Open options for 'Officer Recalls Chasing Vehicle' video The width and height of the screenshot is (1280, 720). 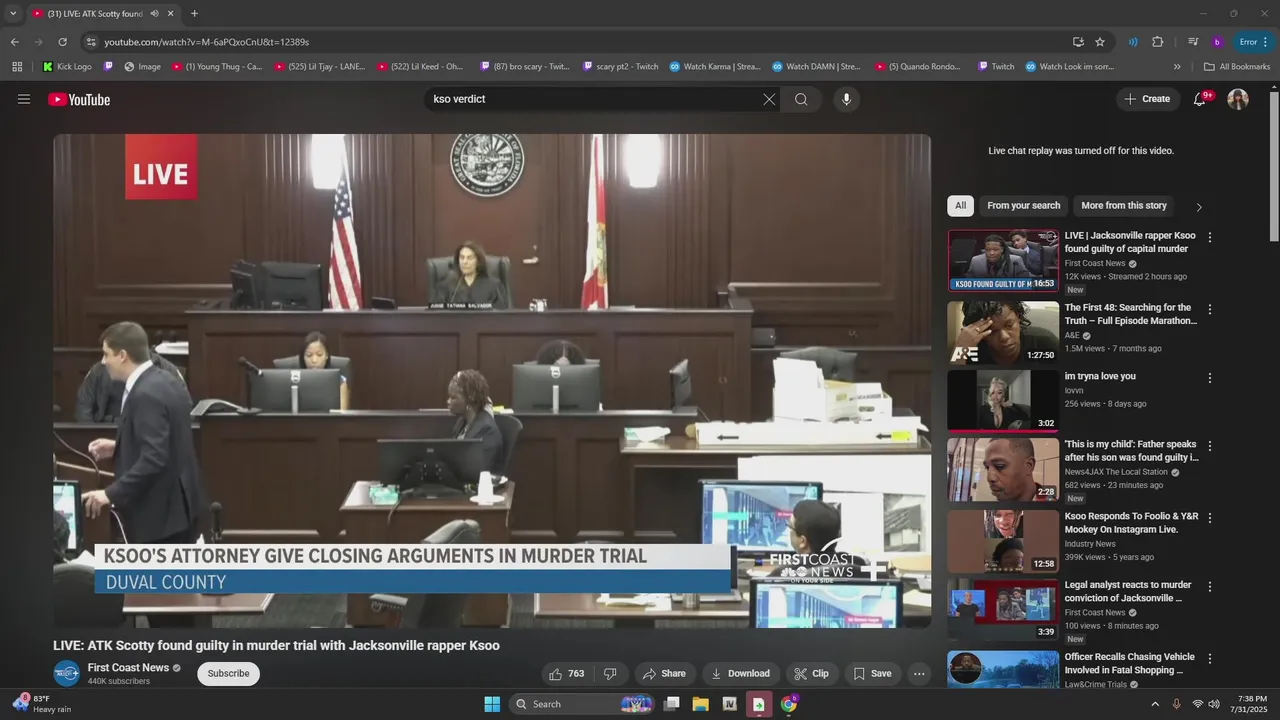point(1210,659)
